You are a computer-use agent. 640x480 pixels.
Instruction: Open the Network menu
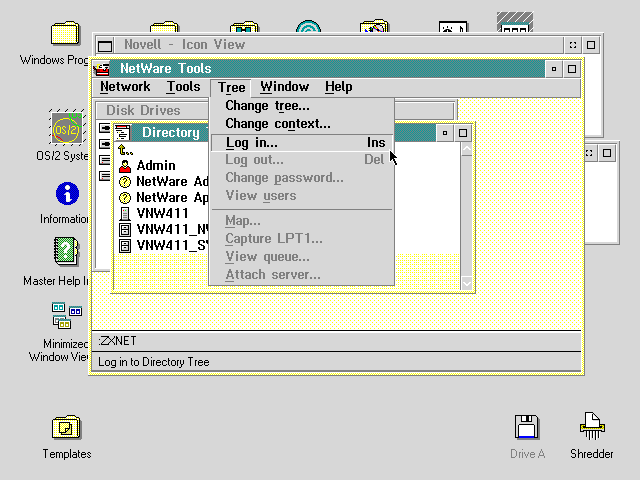[x=125, y=87]
